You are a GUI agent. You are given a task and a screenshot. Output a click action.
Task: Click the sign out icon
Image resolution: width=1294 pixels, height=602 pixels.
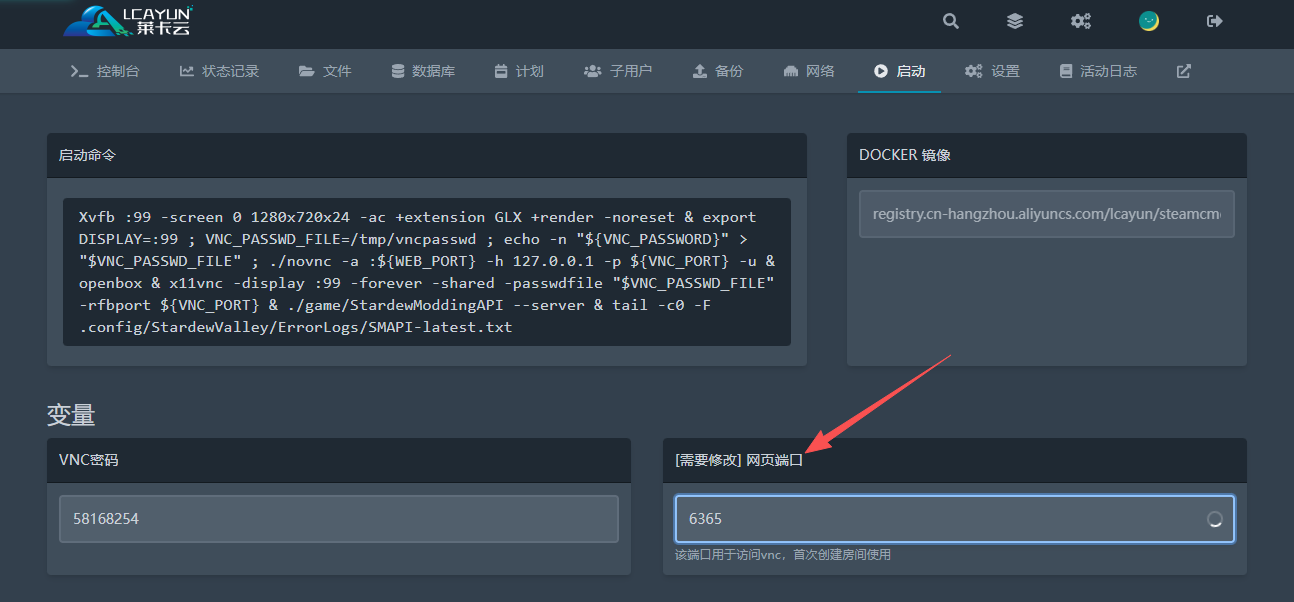coord(1215,21)
